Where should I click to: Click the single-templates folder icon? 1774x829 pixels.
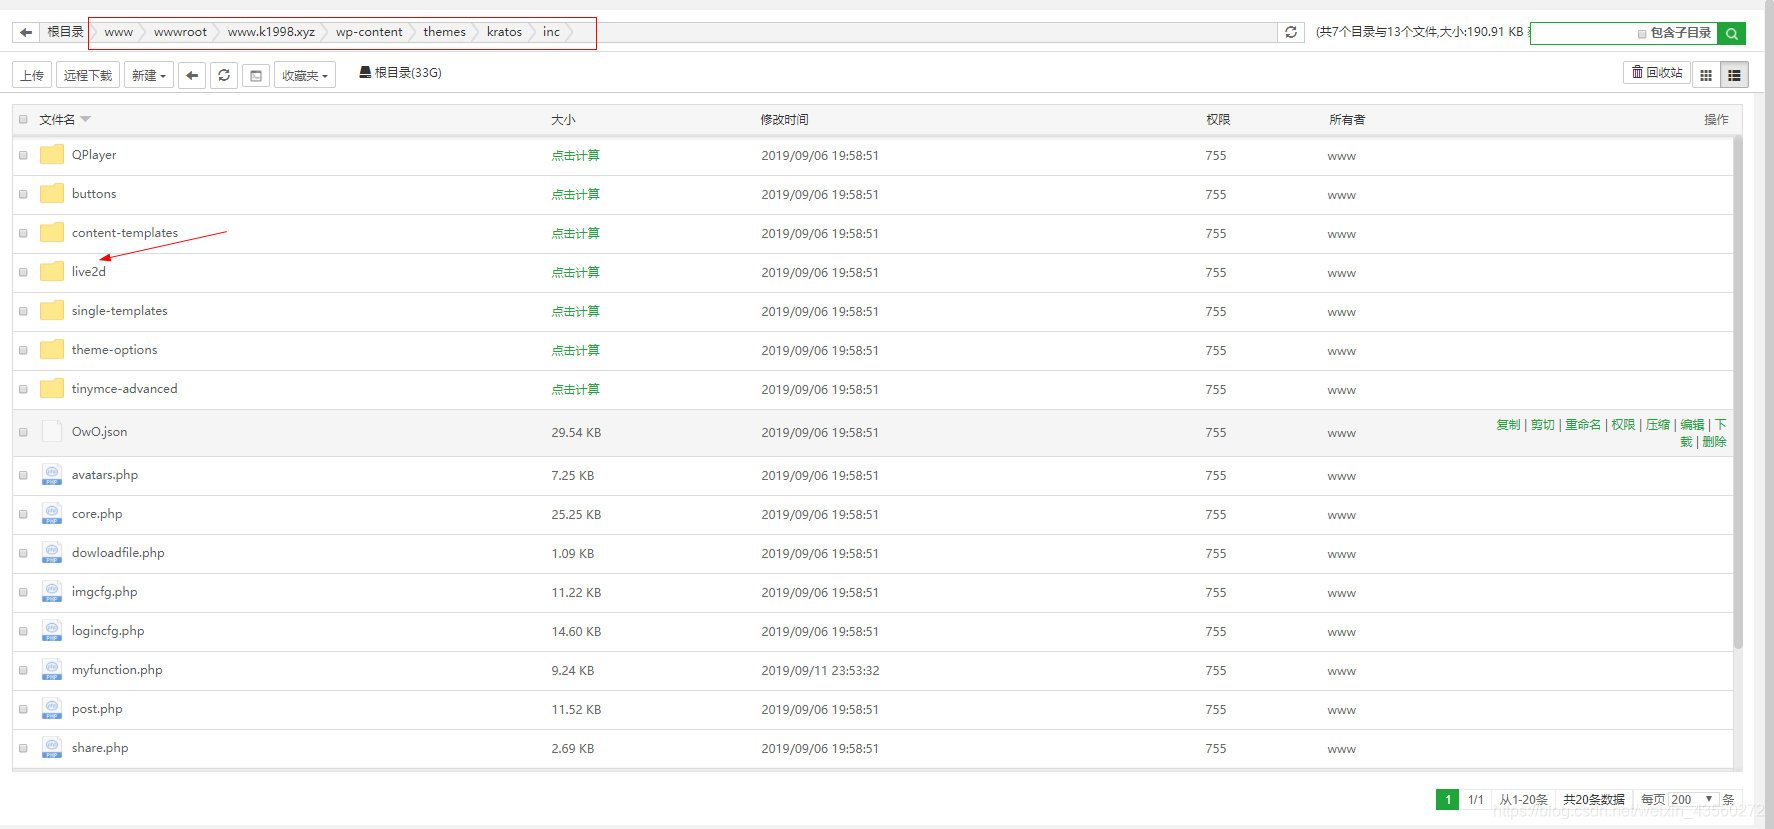click(x=52, y=311)
